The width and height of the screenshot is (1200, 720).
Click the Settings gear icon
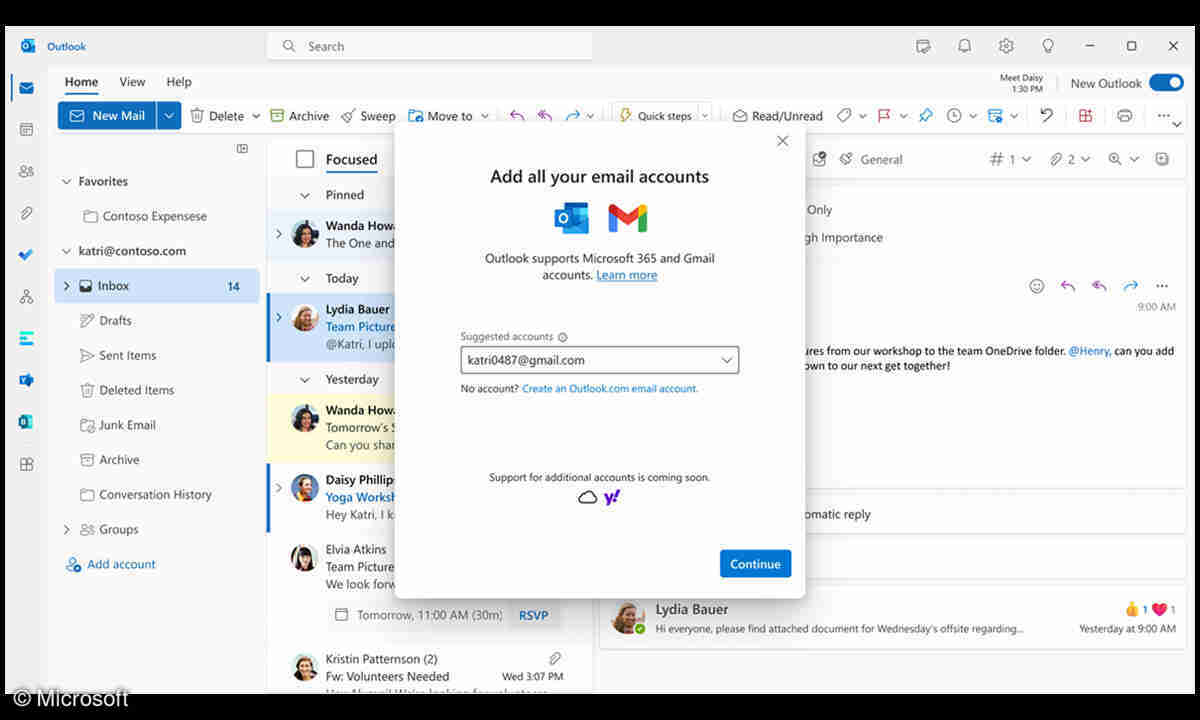click(x=1006, y=46)
